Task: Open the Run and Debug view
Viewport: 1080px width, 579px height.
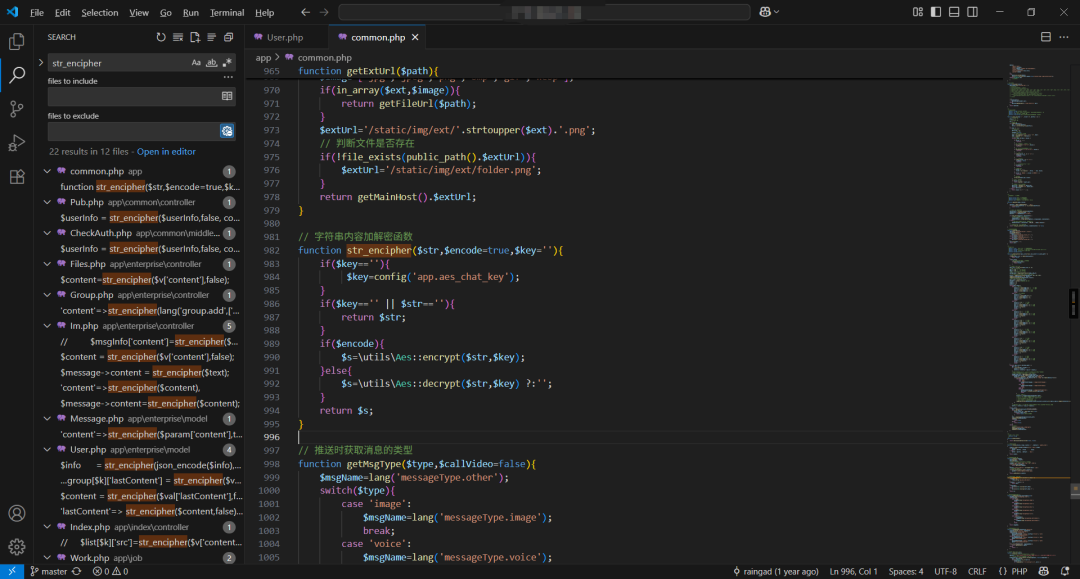Action: (x=17, y=143)
